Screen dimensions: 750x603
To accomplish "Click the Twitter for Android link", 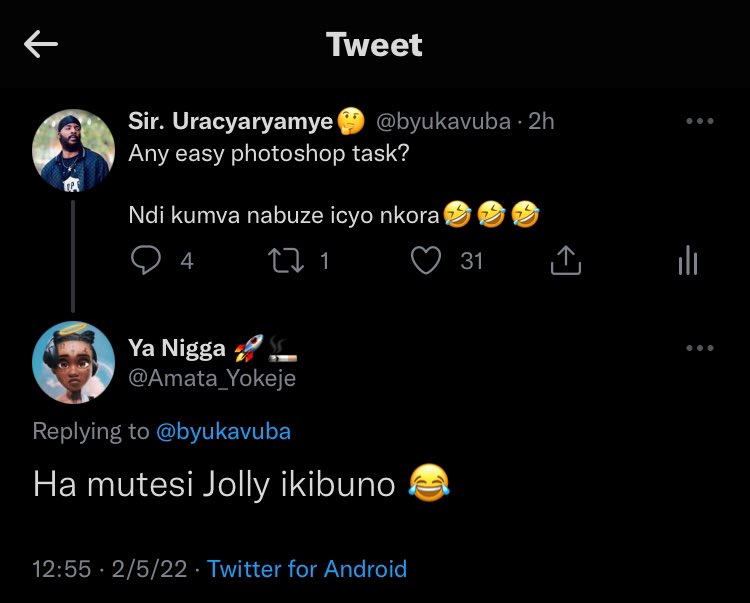I will 307,569.
